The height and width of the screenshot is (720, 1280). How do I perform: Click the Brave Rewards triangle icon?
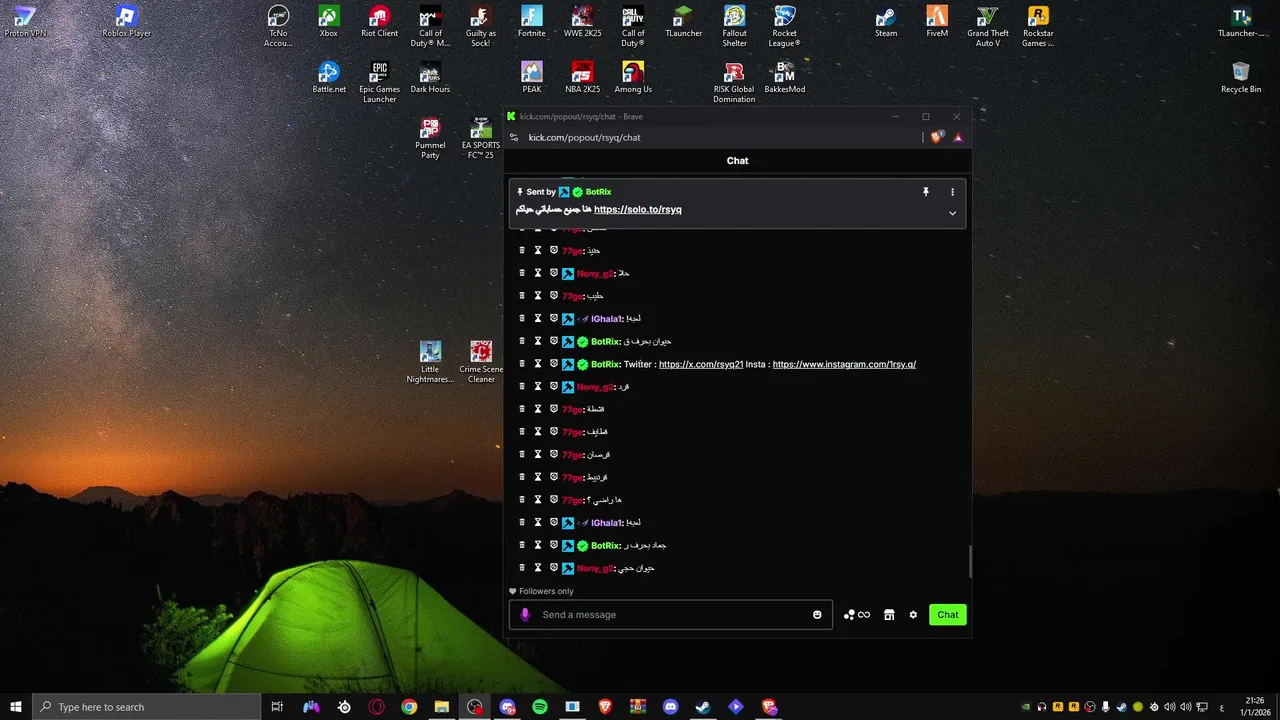(958, 137)
